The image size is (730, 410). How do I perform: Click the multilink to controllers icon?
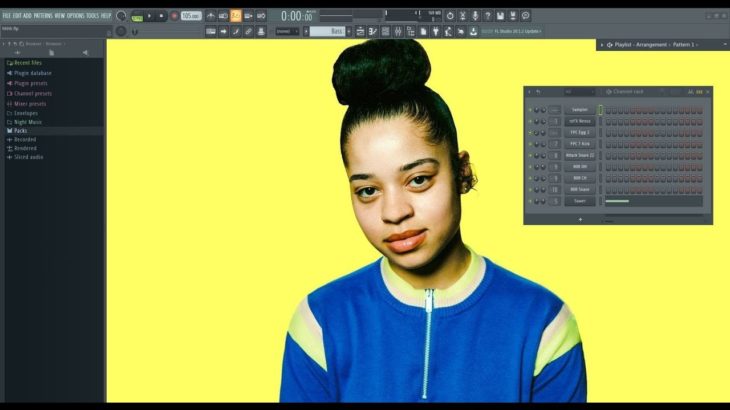pyautogui.click(x=261, y=31)
